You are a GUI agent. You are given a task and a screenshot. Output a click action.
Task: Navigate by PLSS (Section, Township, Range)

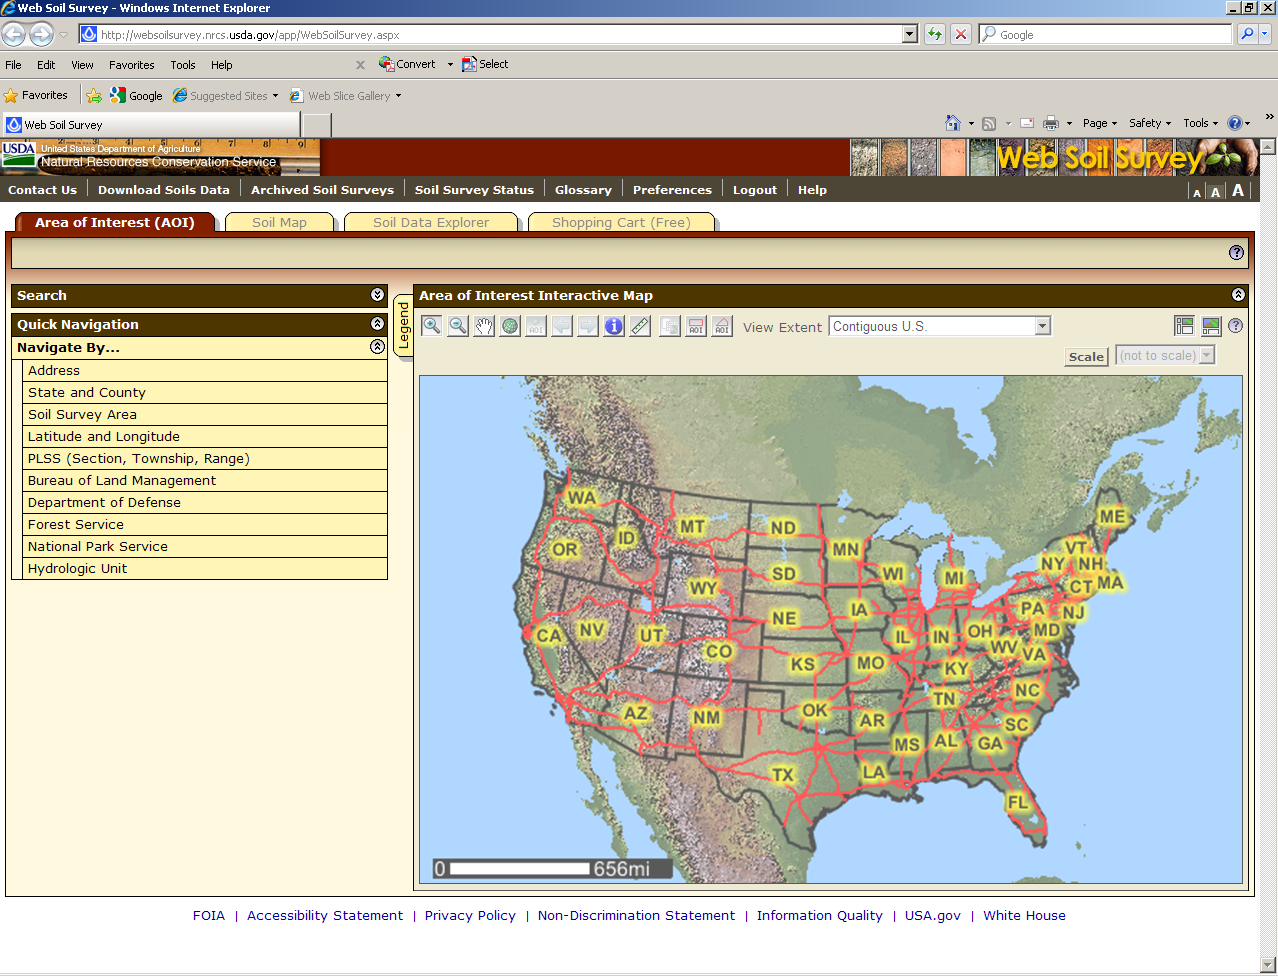click(x=204, y=458)
